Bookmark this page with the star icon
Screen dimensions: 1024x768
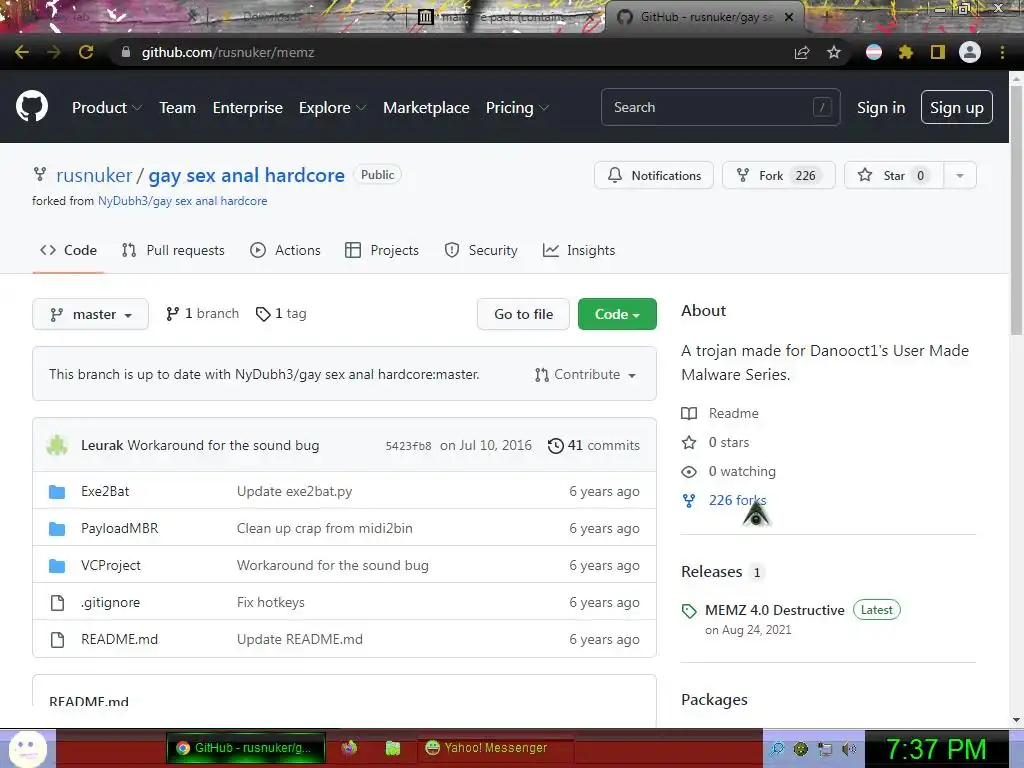click(834, 52)
